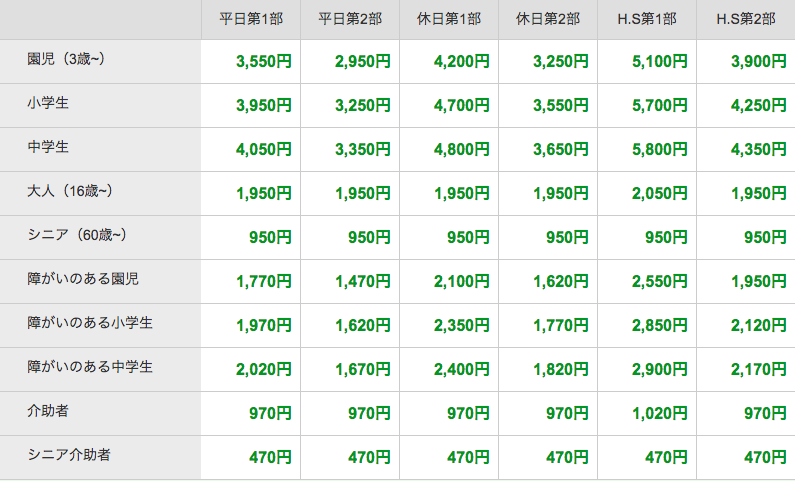The height and width of the screenshot is (481, 795).
Task: Click 2,120円 in the 障がいのある小学生 row
Action: click(x=758, y=325)
